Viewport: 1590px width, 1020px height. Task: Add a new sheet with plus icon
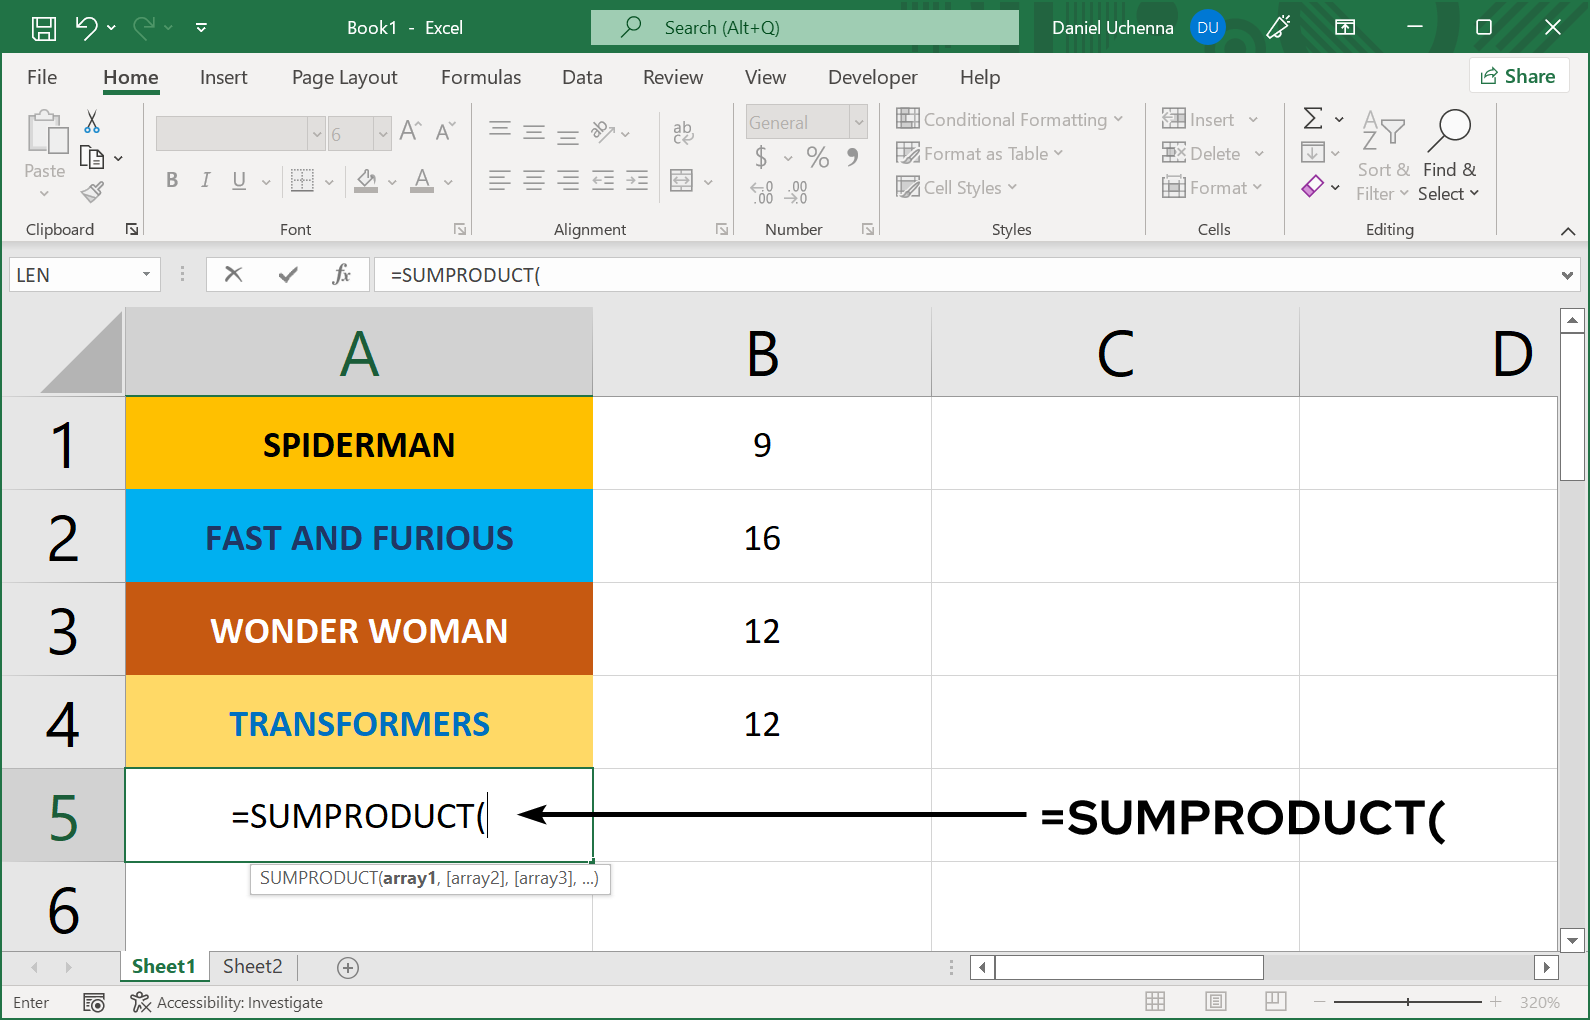coord(348,967)
